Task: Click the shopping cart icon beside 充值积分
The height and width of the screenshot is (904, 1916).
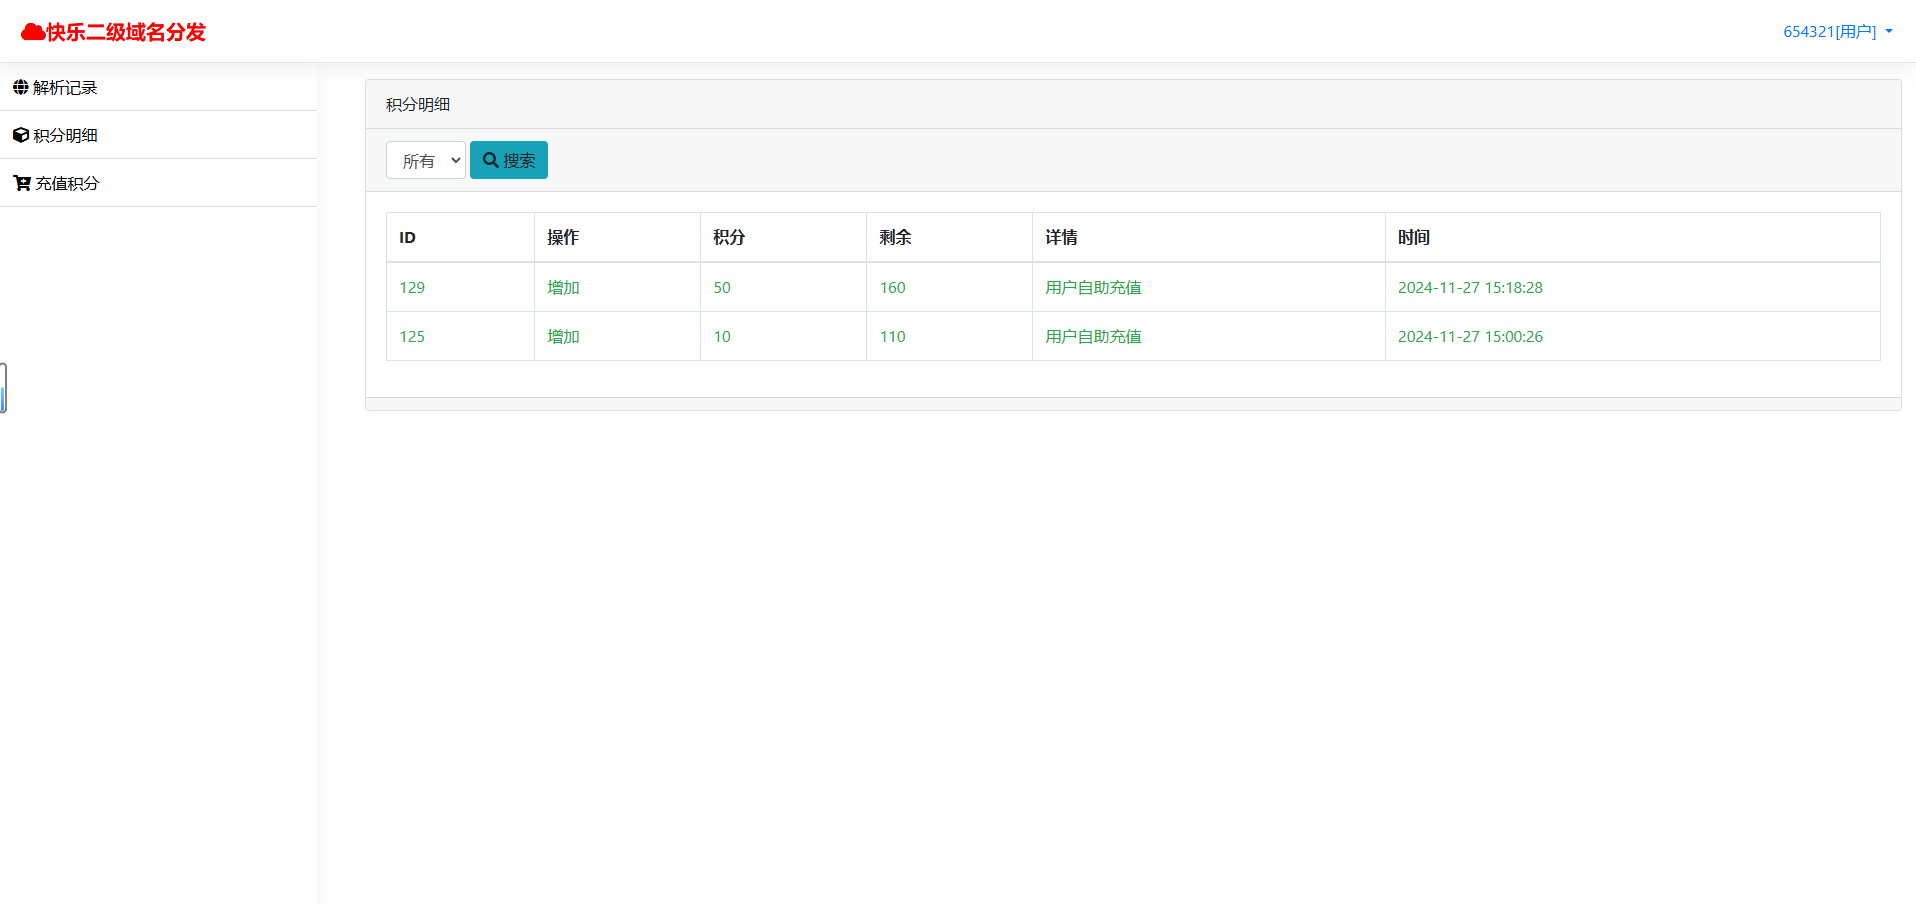Action: point(21,183)
